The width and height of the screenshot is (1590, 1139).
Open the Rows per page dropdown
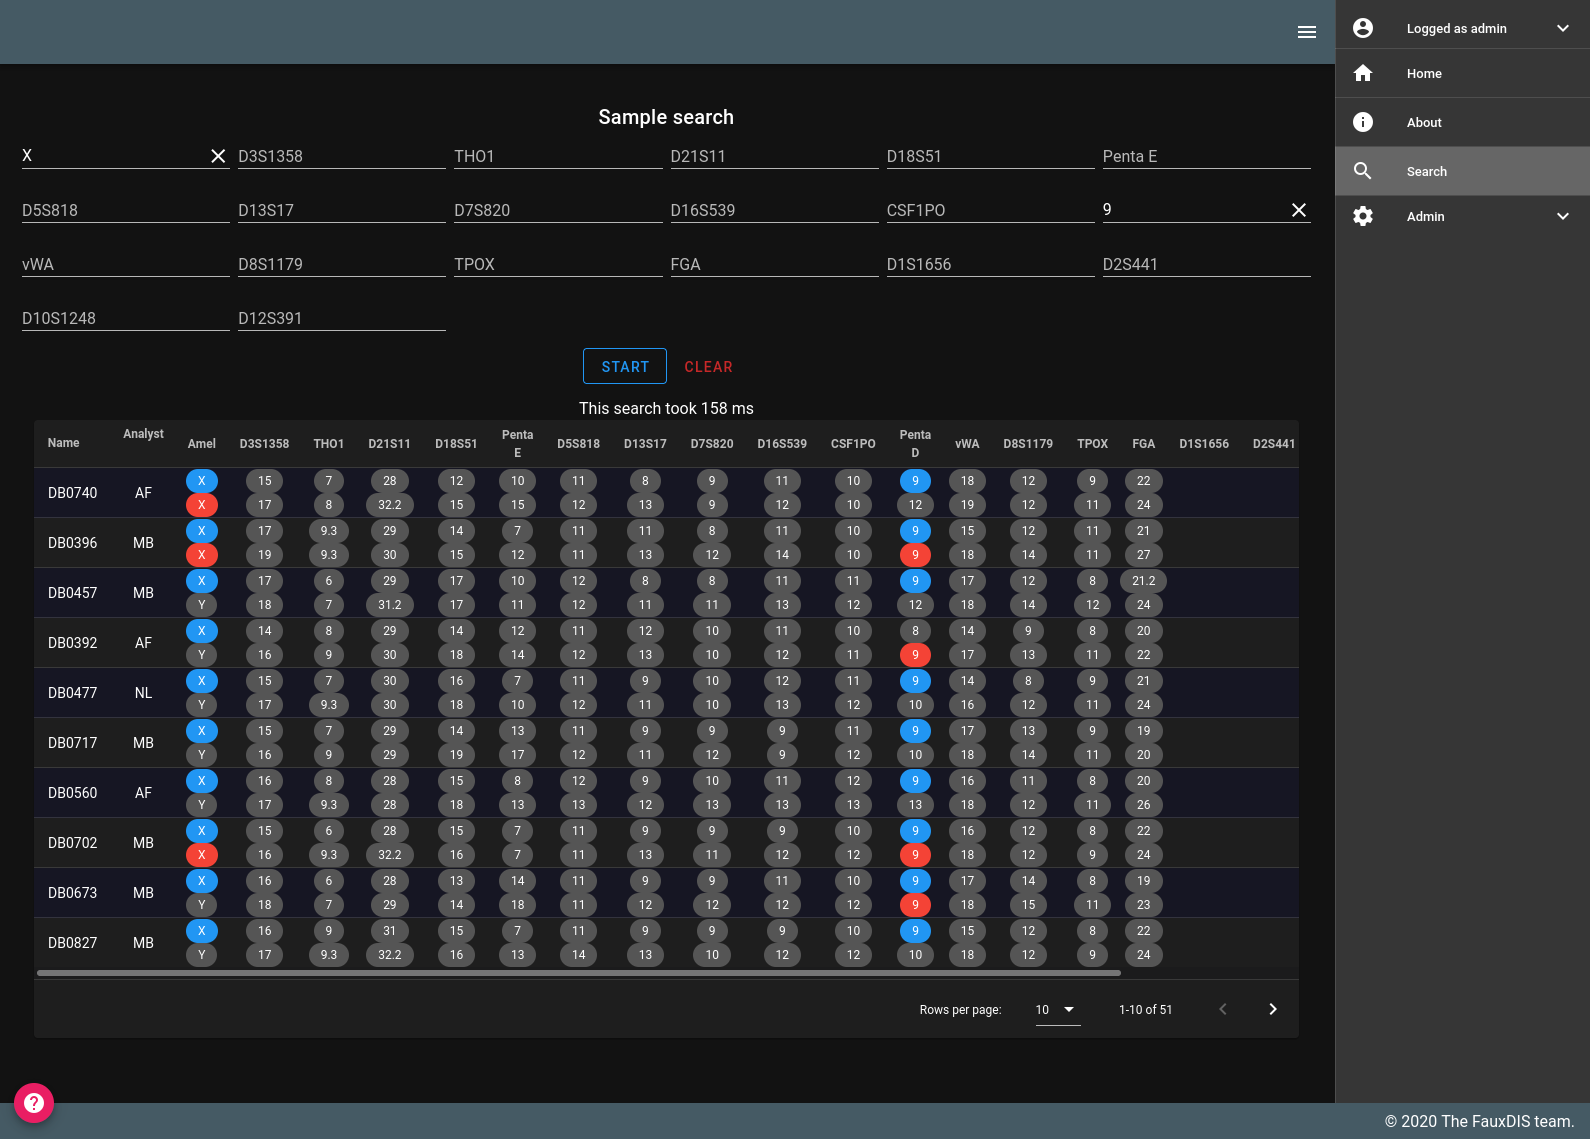pyautogui.click(x=1057, y=1010)
